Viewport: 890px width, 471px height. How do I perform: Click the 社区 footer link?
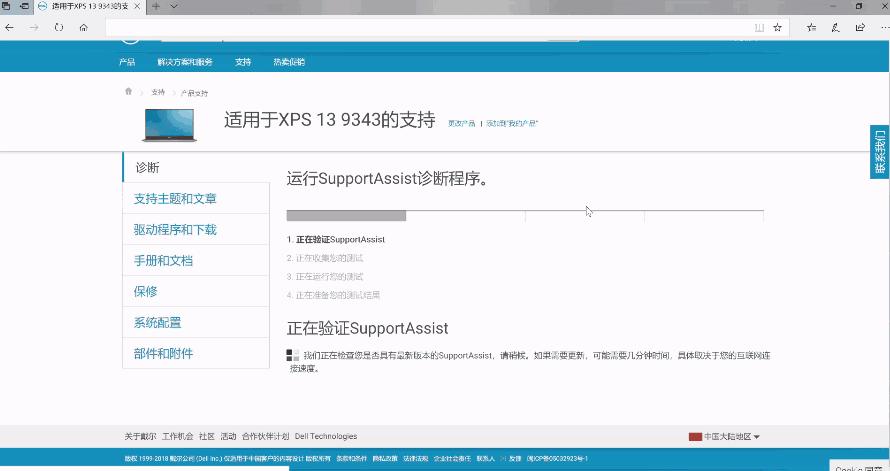pyautogui.click(x=207, y=436)
